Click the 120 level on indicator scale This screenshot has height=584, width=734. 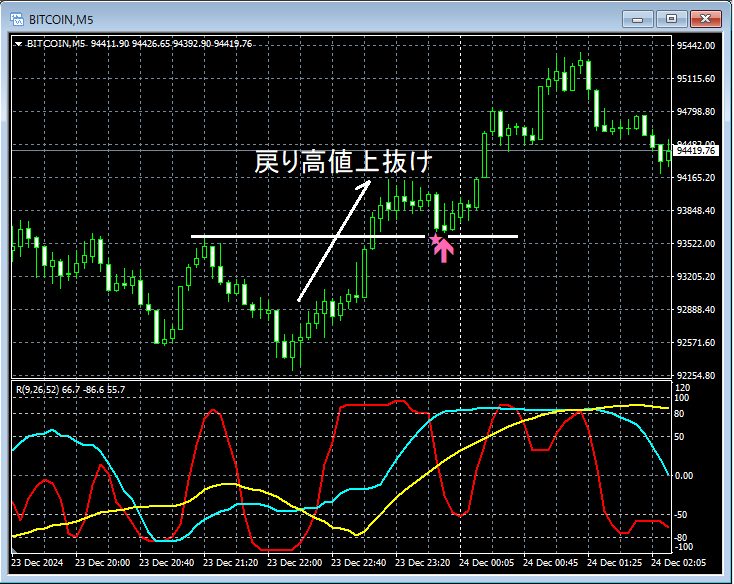coord(683,387)
